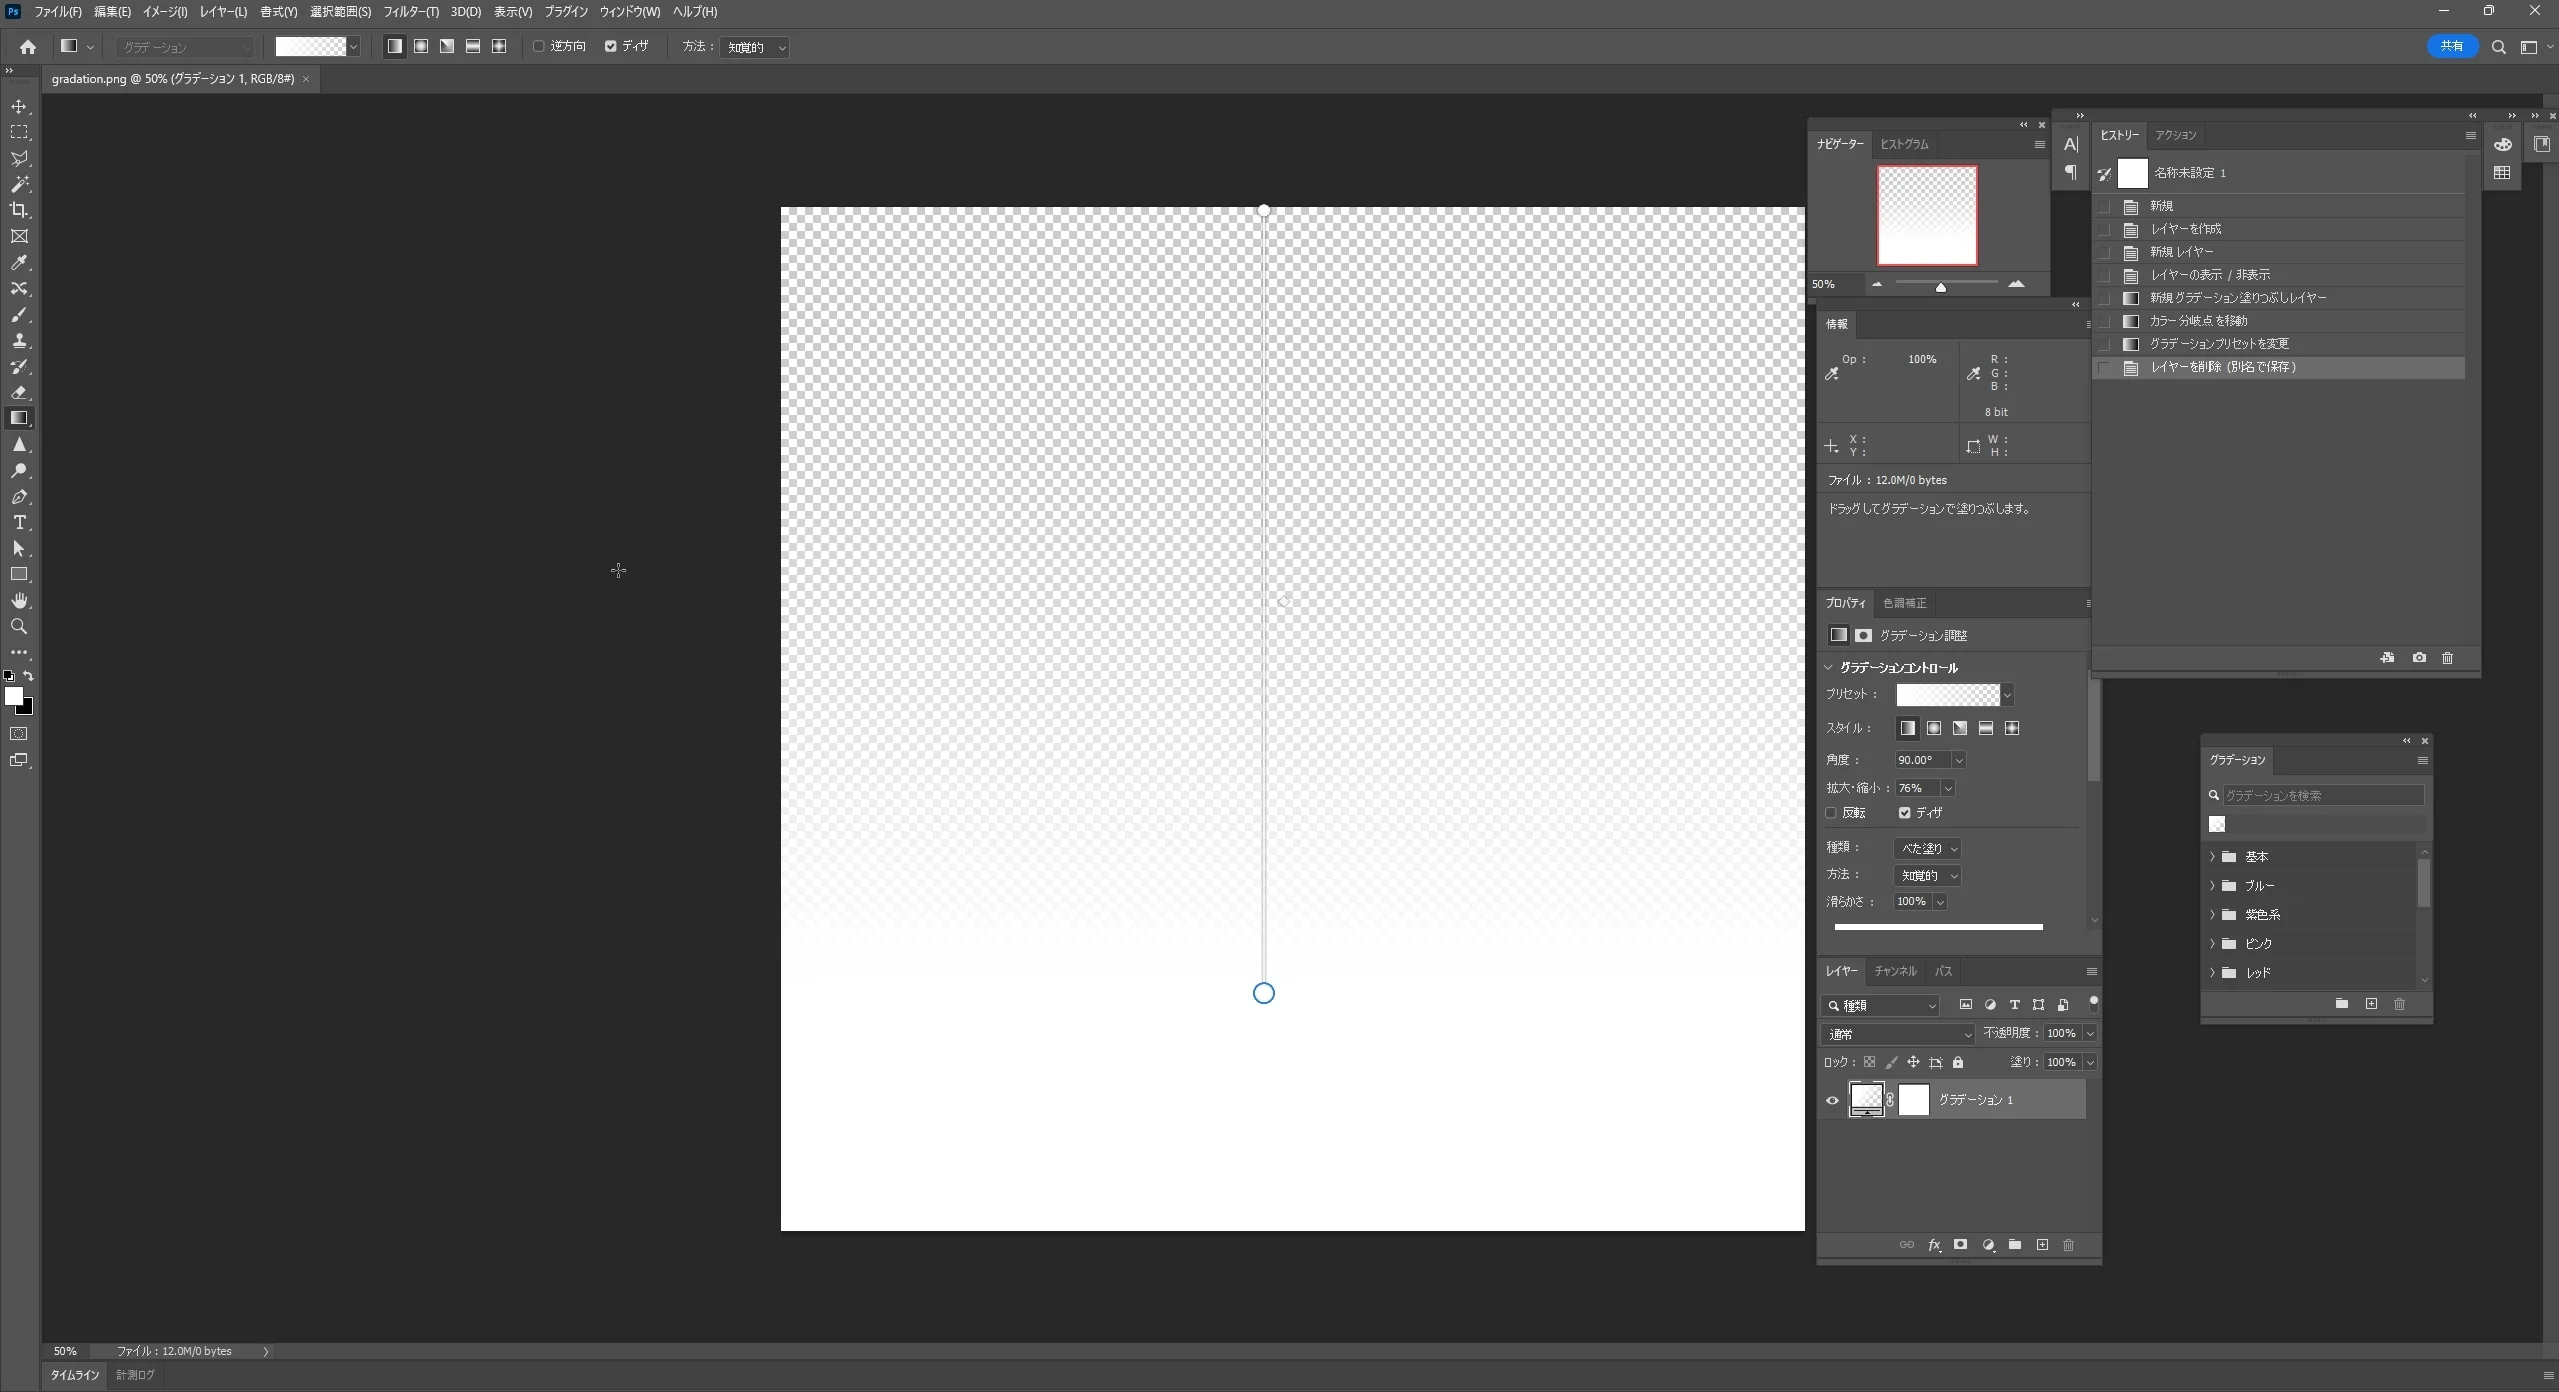Choose the Eyedropper tool
The height and width of the screenshot is (1392, 2559).
(19, 262)
